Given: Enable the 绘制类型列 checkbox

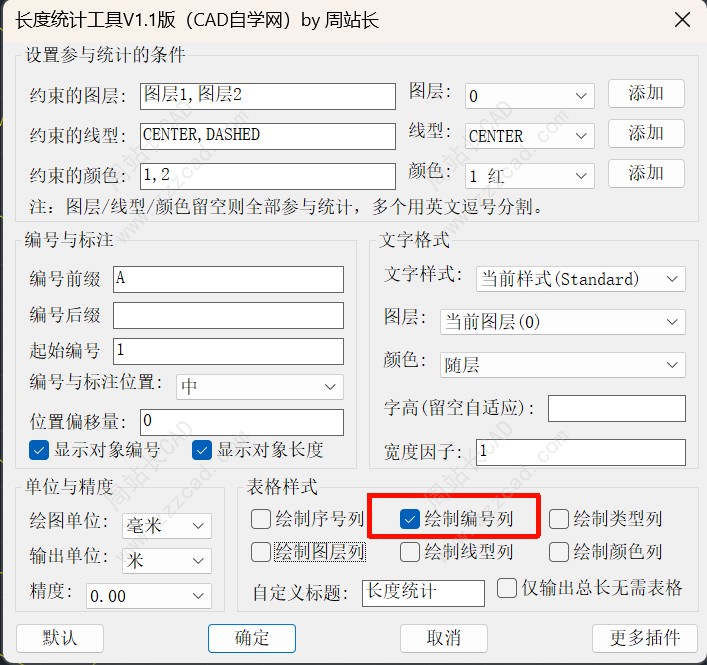Looking at the screenshot, I should (559, 519).
